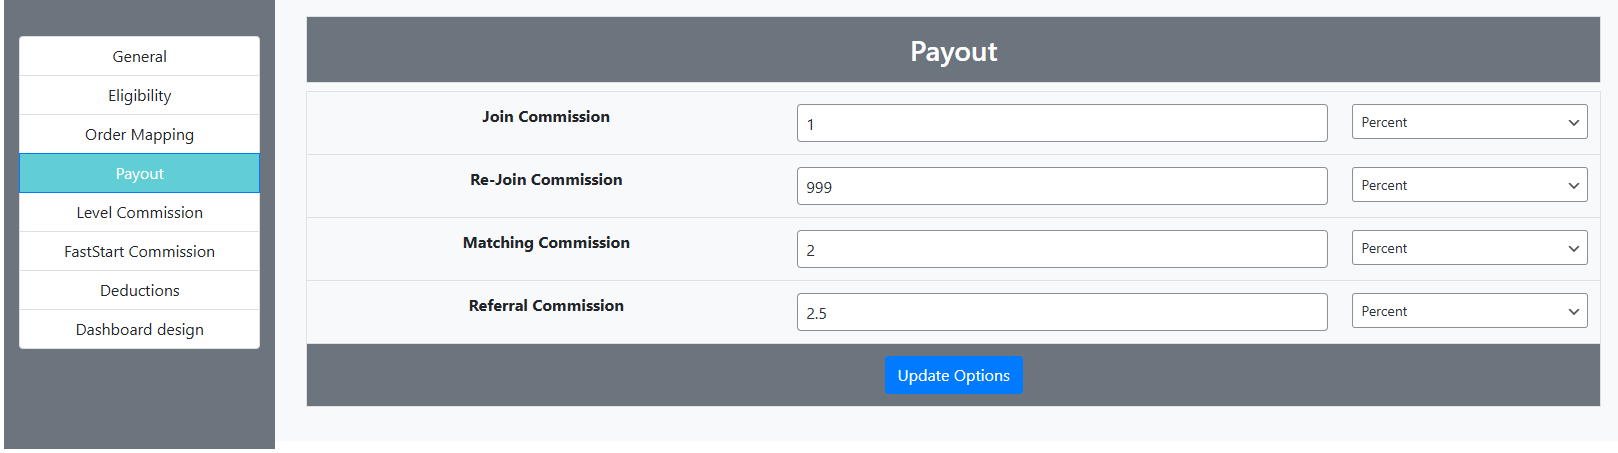Switch to the Eligibility tab
The width and height of the screenshot is (1618, 453).
139,96
